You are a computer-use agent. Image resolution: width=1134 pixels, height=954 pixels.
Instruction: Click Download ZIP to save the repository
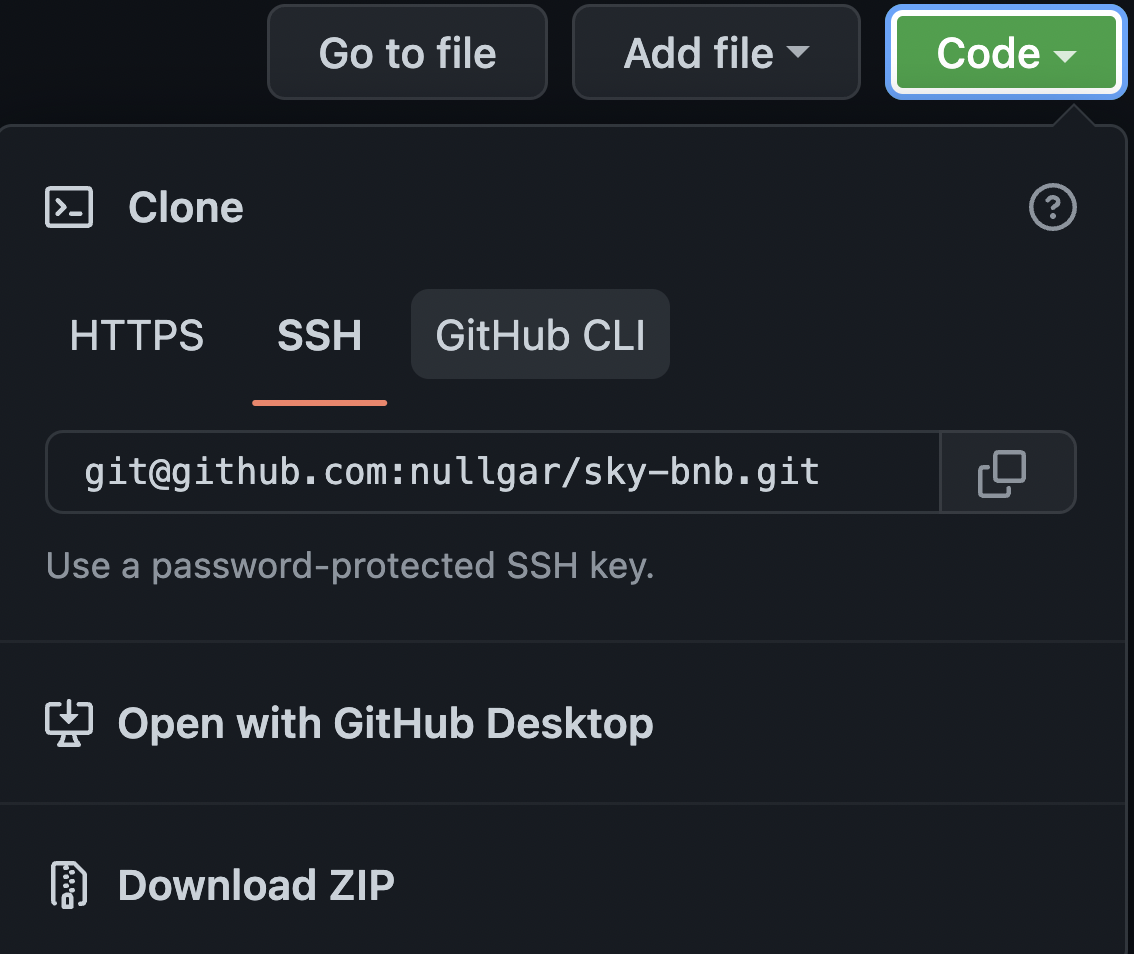(x=256, y=884)
